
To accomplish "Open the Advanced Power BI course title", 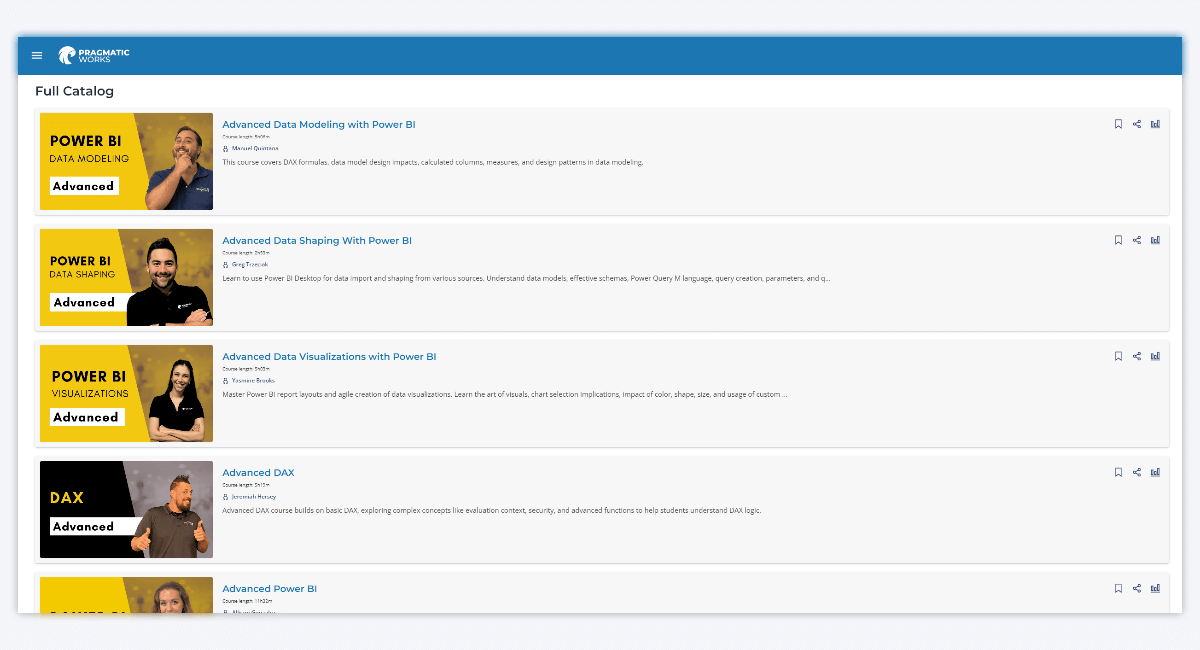I will tap(270, 589).
